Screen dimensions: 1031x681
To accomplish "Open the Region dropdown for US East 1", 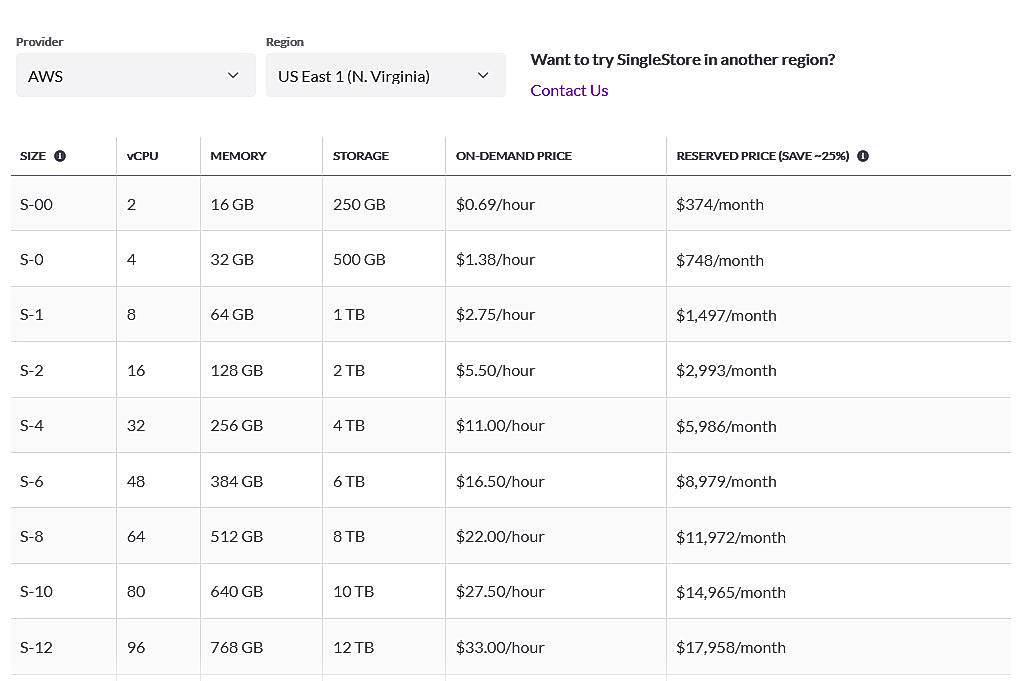I will pos(385,75).
